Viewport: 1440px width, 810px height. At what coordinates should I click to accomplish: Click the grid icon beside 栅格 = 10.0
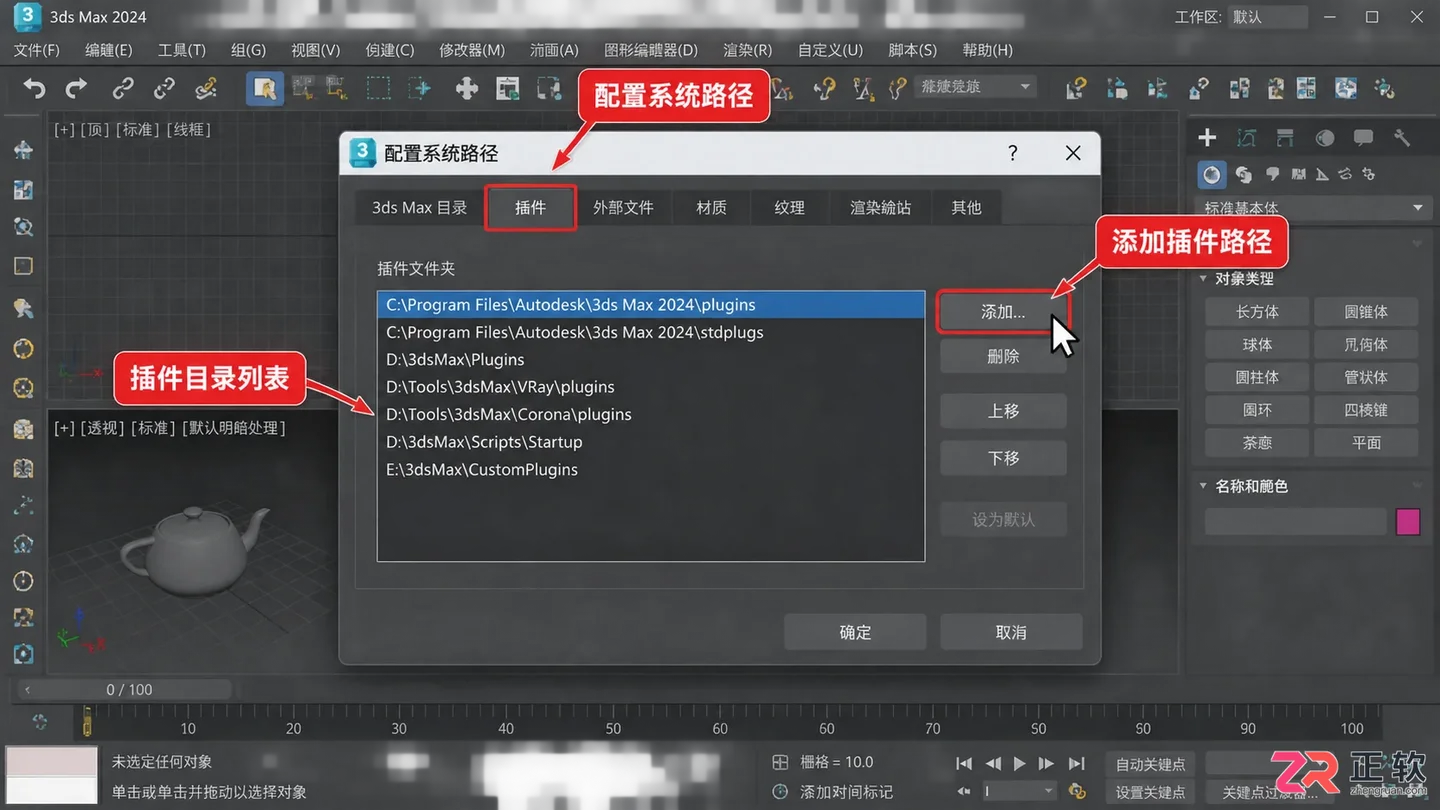[781, 762]
